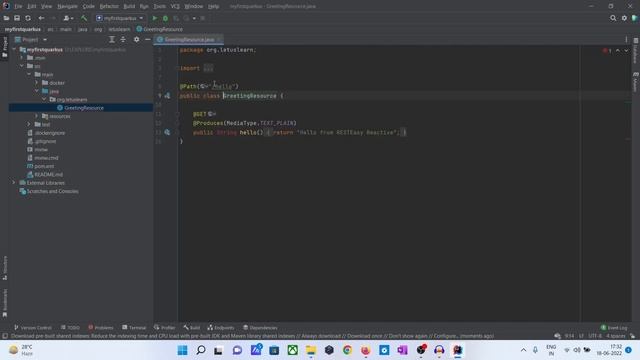Click the red error indicator in editor
This screenshot has height=360, width=640.
[x=607, y=51]
